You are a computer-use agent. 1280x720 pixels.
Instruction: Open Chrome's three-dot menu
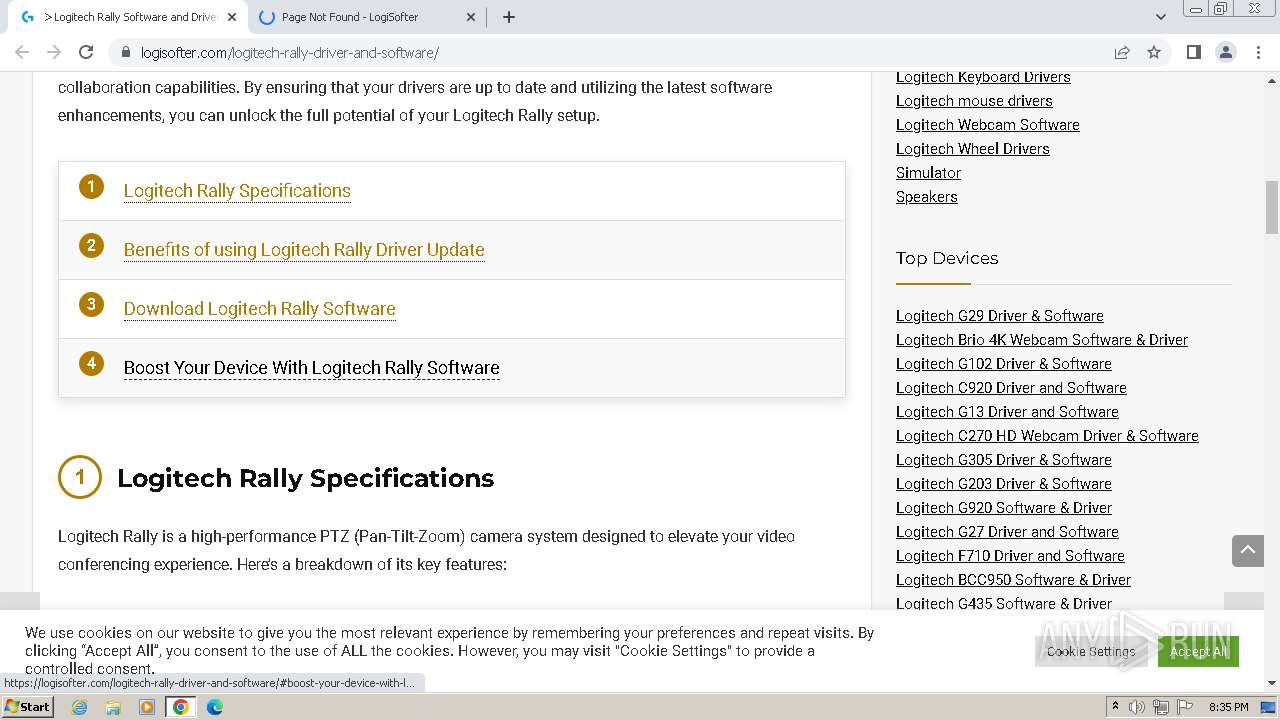pyautogui.click(x=1258, y=52)
